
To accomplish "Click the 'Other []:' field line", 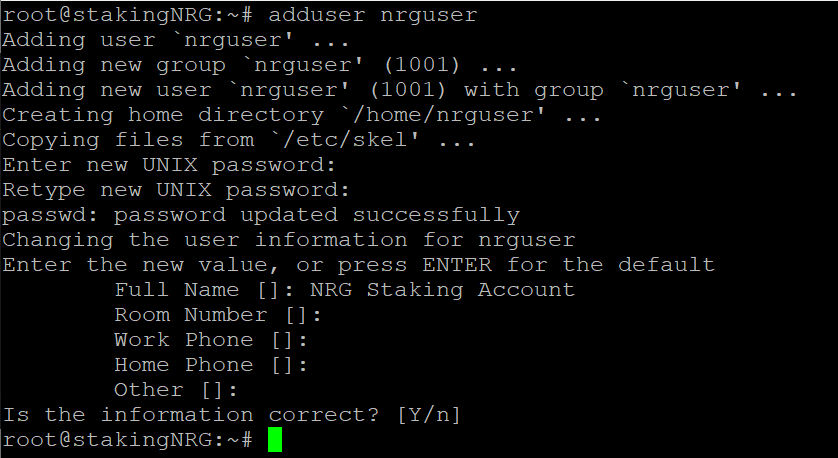I will (176, 390).
